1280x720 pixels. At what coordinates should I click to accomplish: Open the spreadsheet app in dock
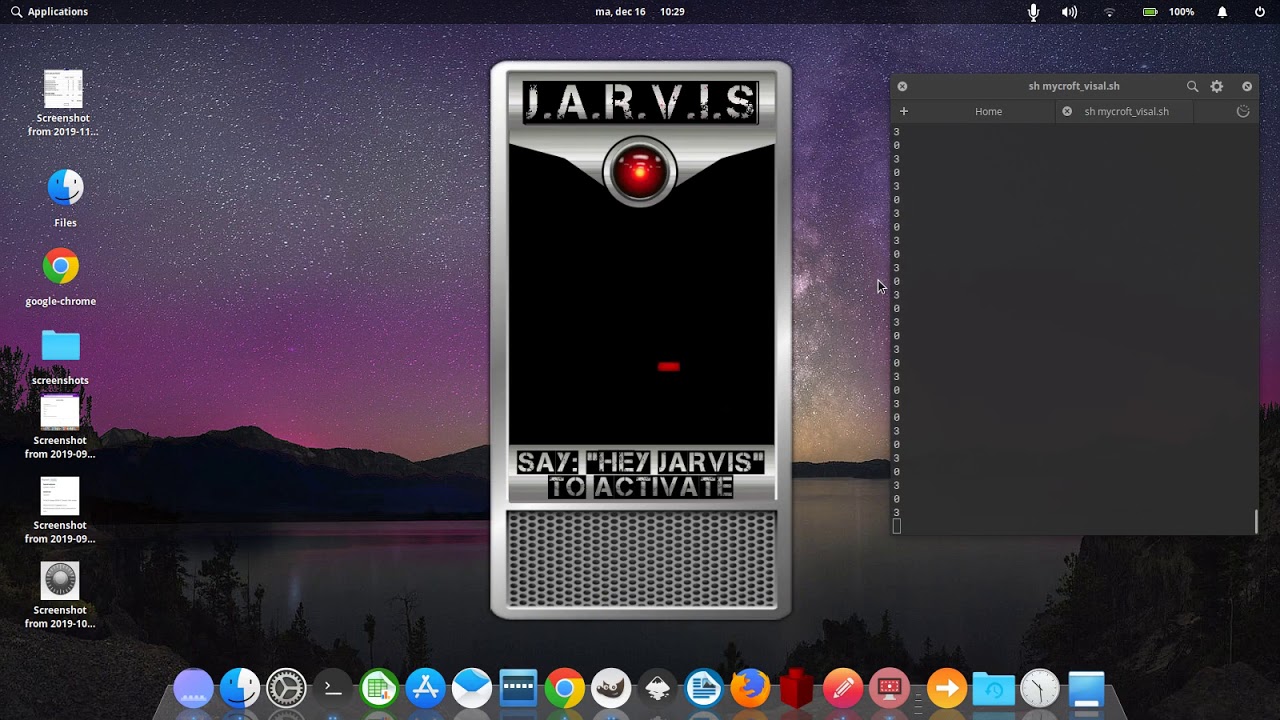(379, 689)
